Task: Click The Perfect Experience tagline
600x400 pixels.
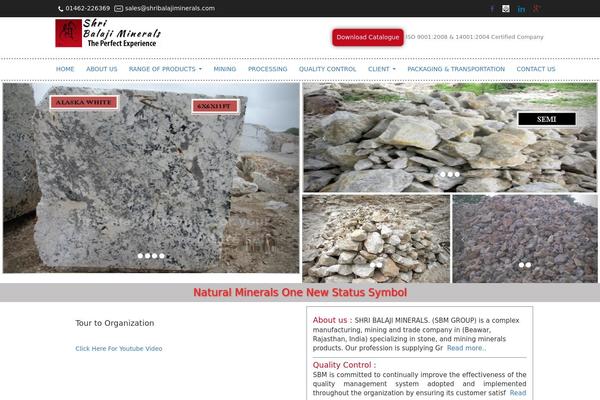Action: pos(122,43)
